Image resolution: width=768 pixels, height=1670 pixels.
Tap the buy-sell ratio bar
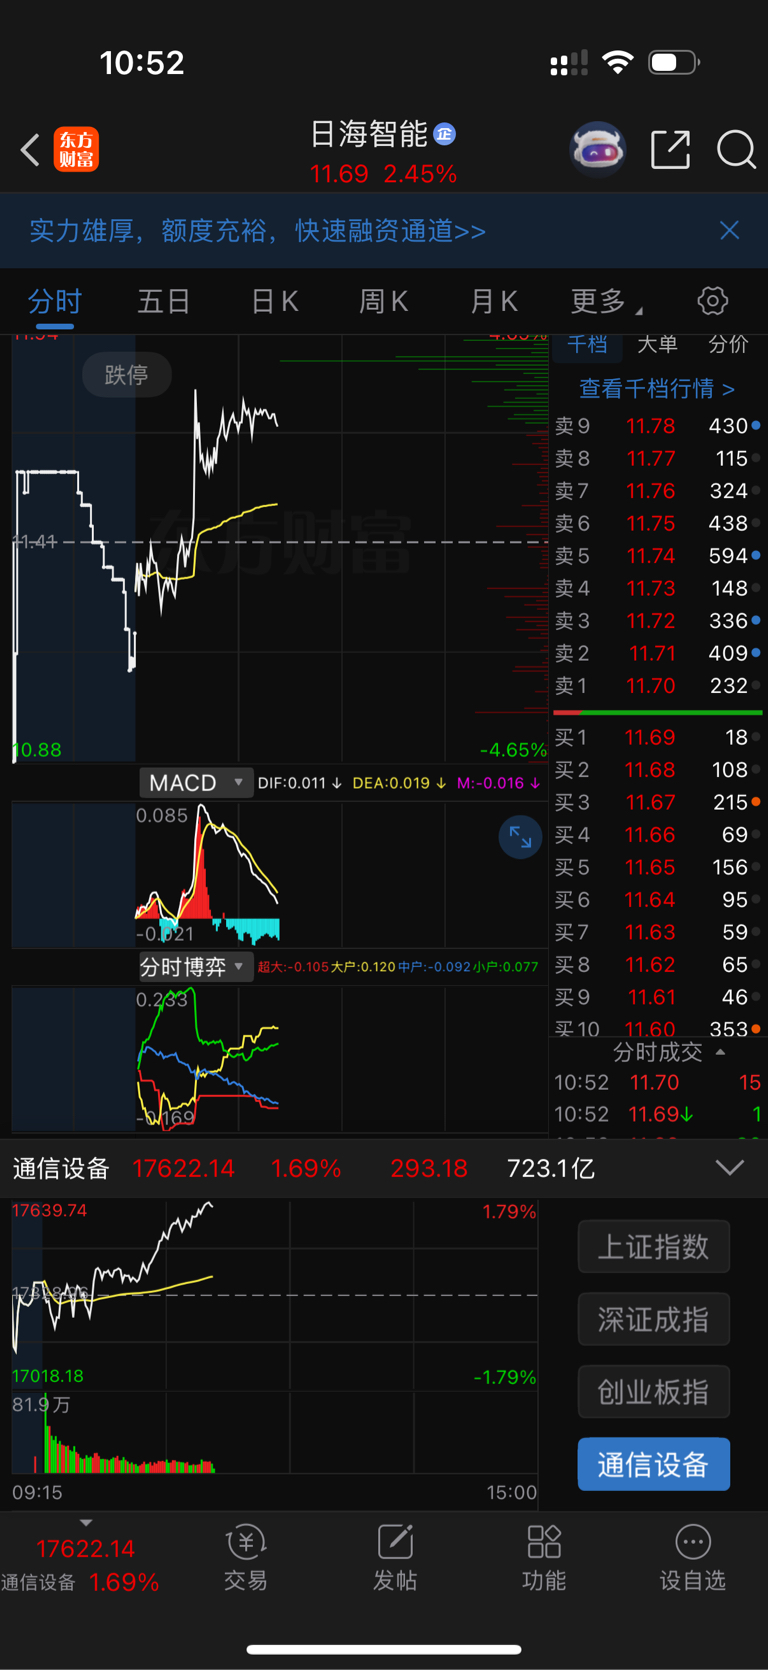tap(658, 713)
